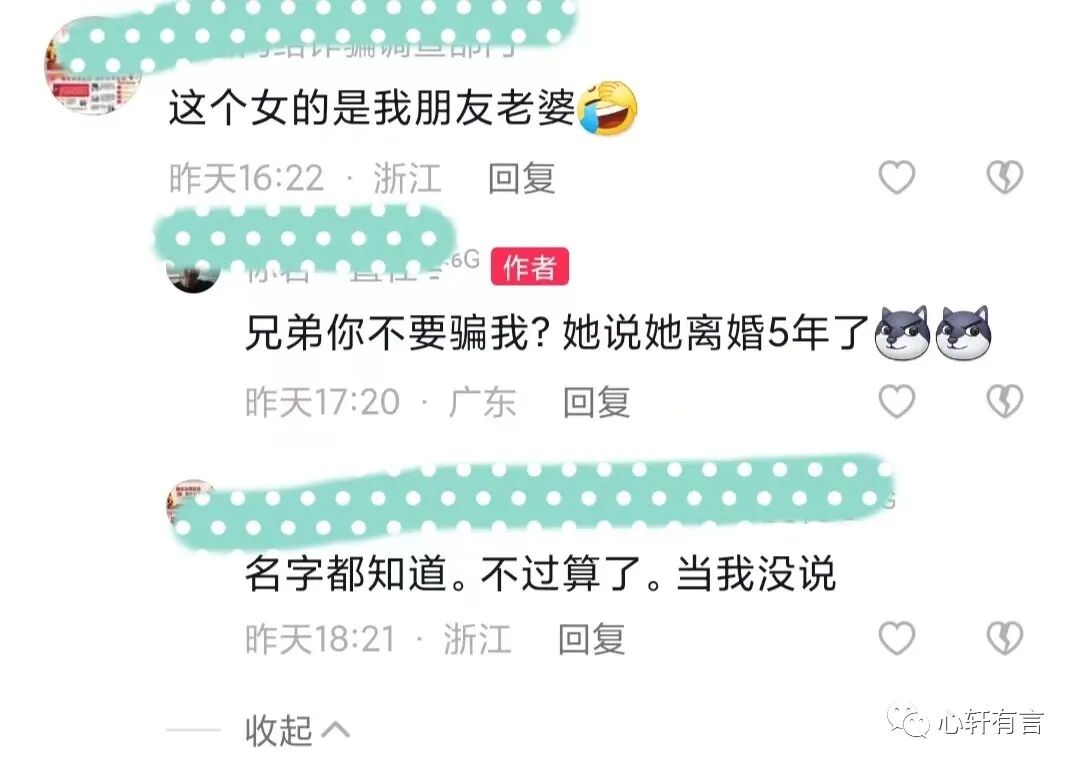Reply to the 这个女的是我朋友老婆 comment
1080x770 pixels.
pos(521,178)
